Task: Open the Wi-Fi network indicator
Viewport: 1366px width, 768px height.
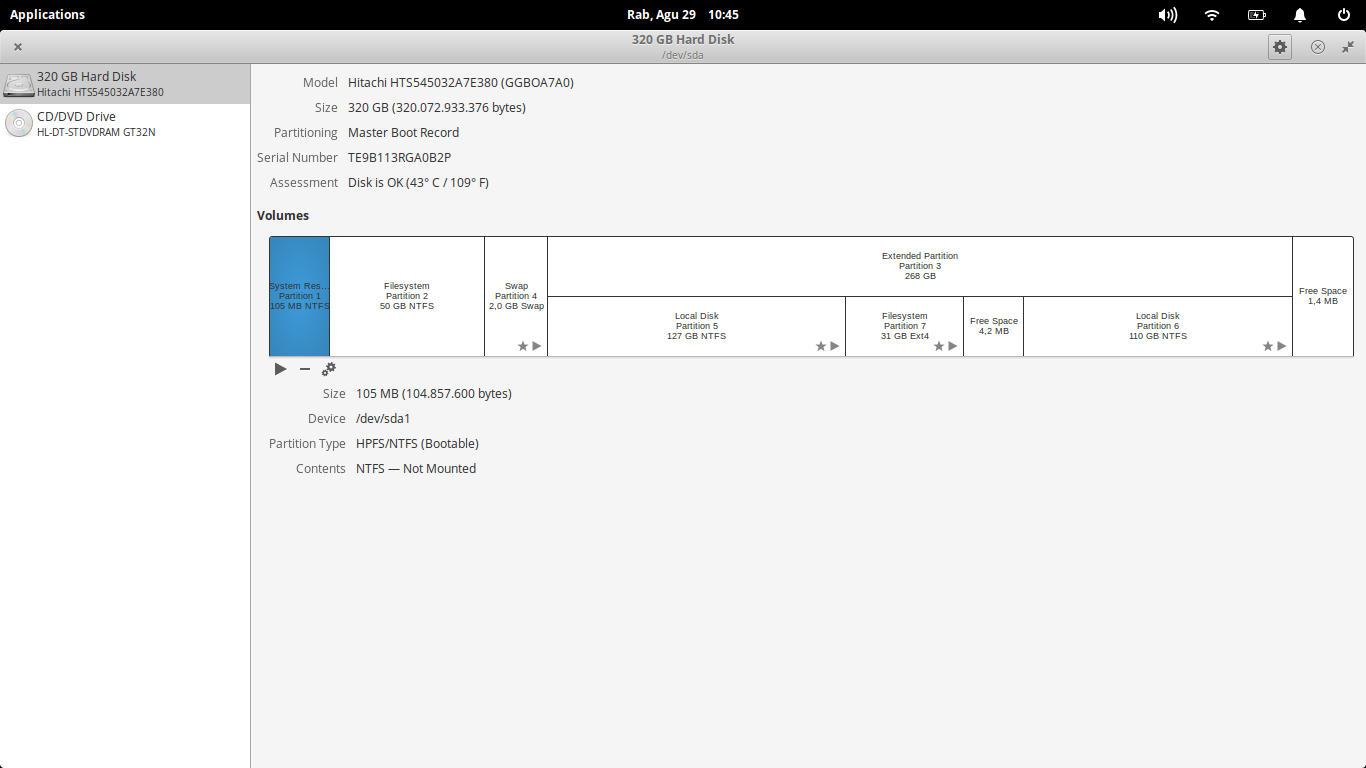Action: [x=1212, y=15]
